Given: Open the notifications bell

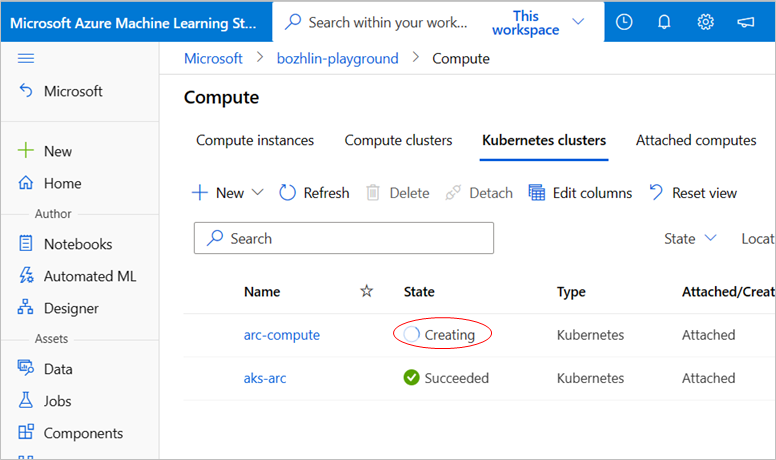Looking at the screenshot, I should 665,21.
